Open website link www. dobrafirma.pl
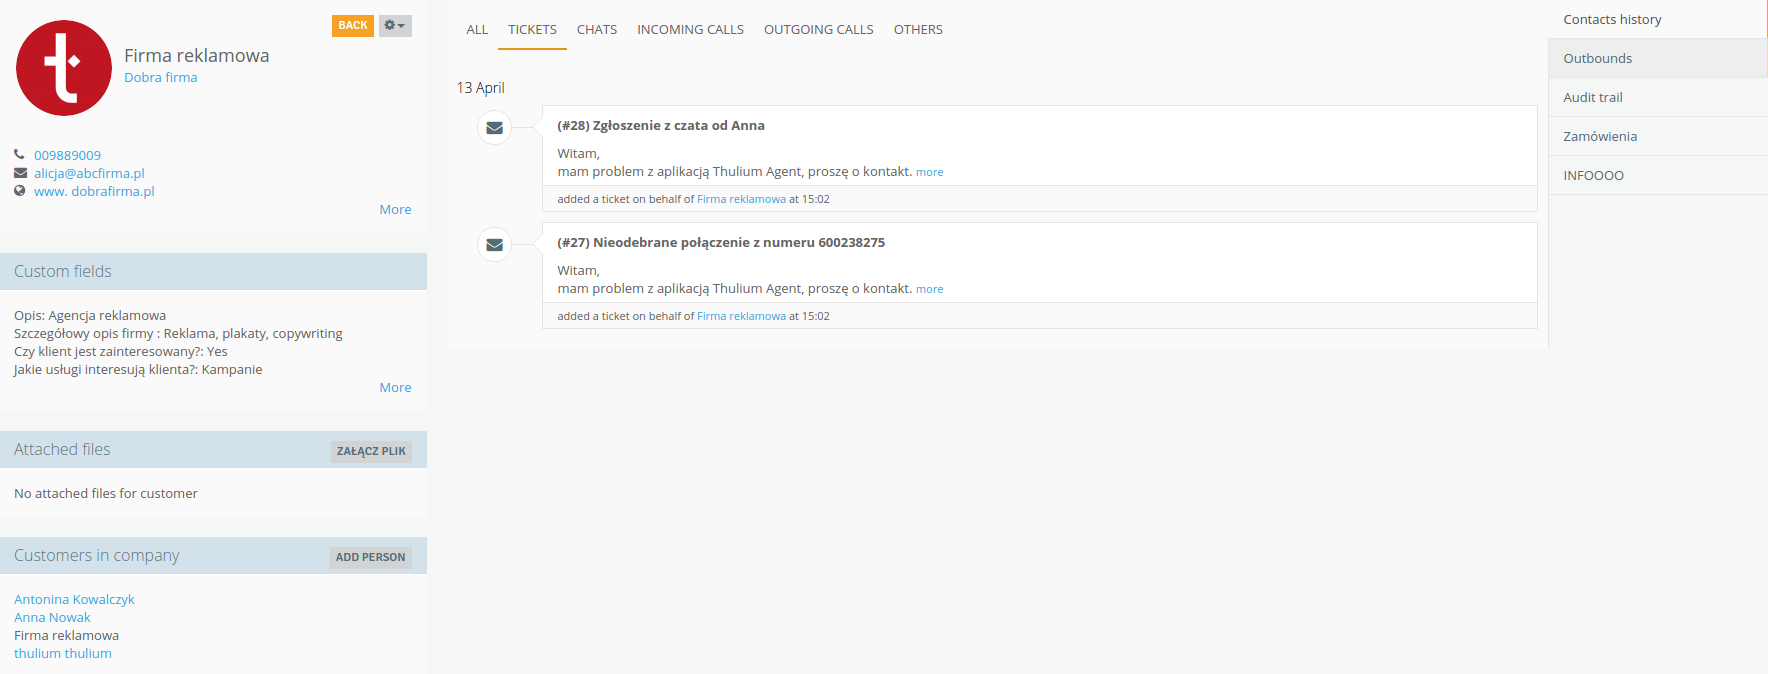This screenshot has width=1768, height=674. (94, 191)
